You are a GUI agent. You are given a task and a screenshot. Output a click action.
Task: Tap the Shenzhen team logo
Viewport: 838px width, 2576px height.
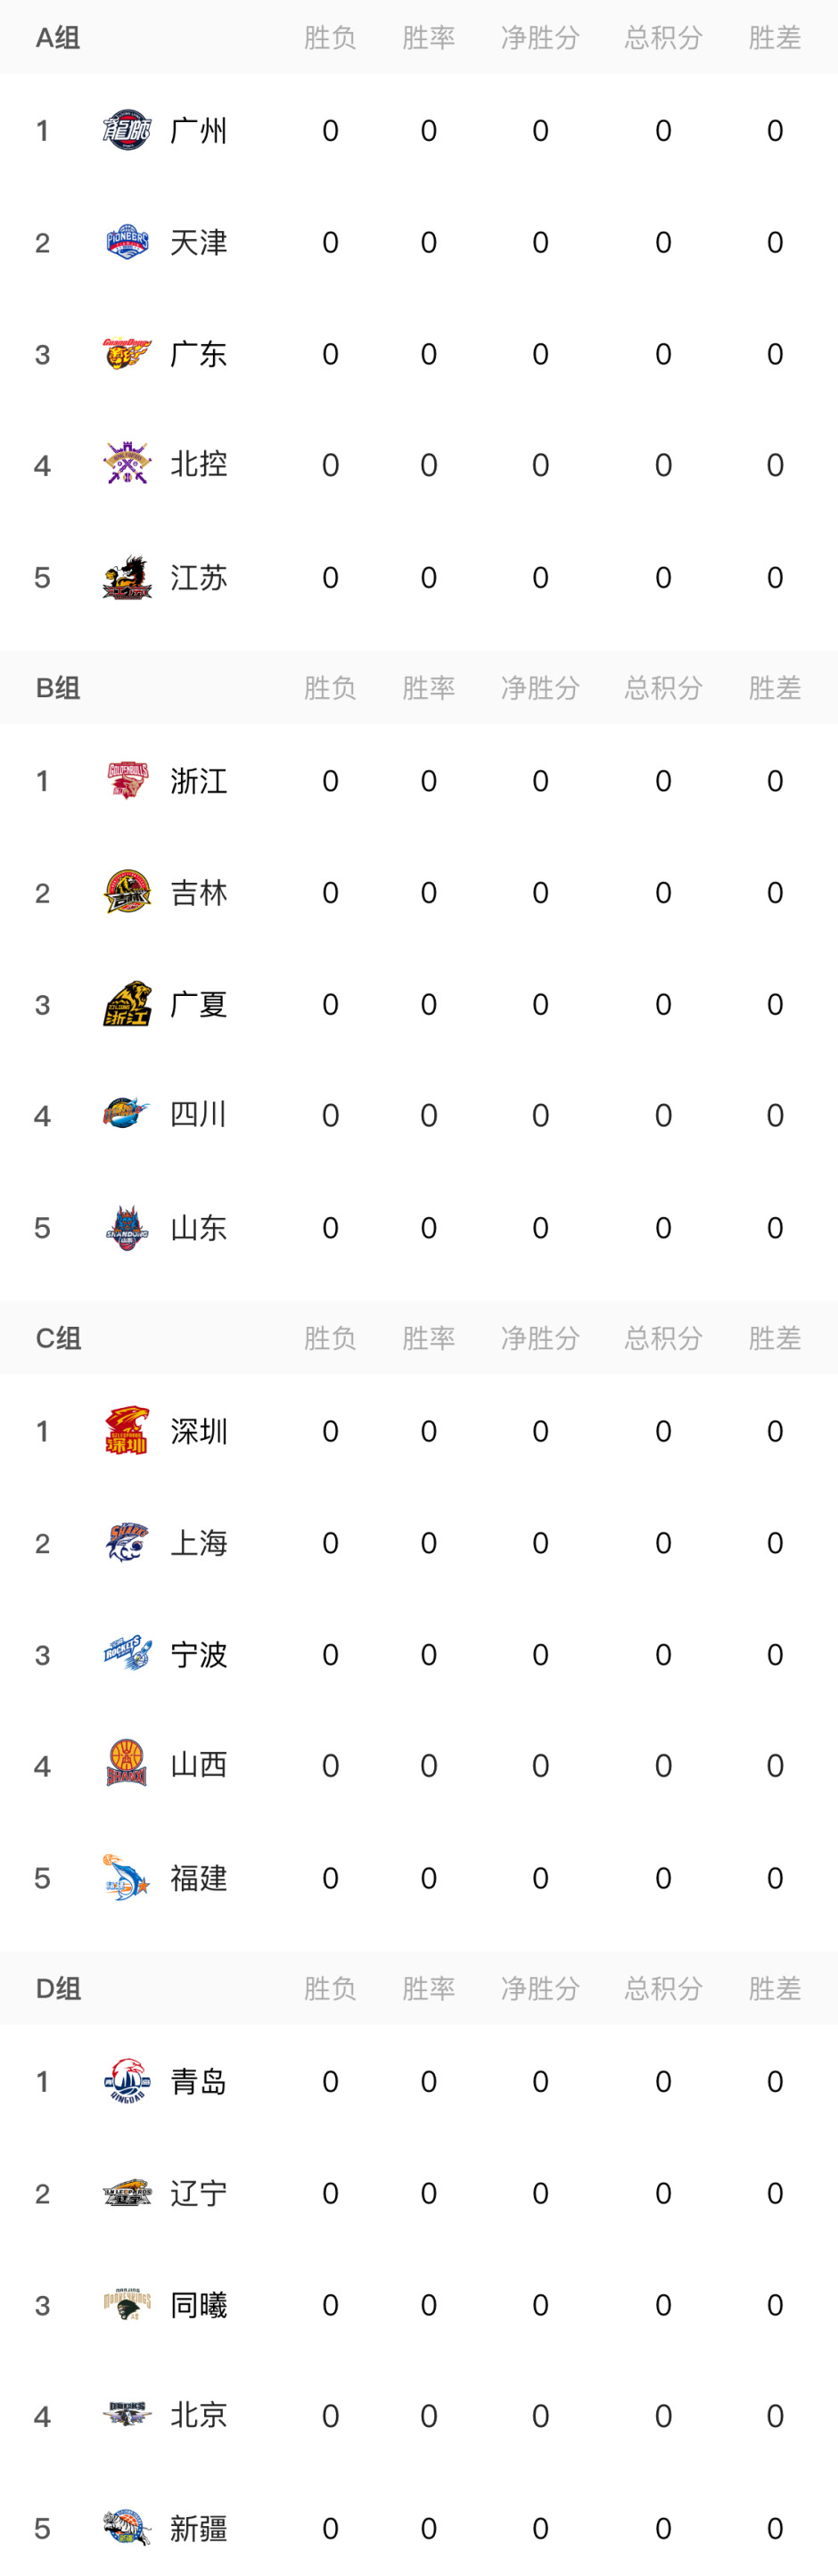[x=127, y=1431]
